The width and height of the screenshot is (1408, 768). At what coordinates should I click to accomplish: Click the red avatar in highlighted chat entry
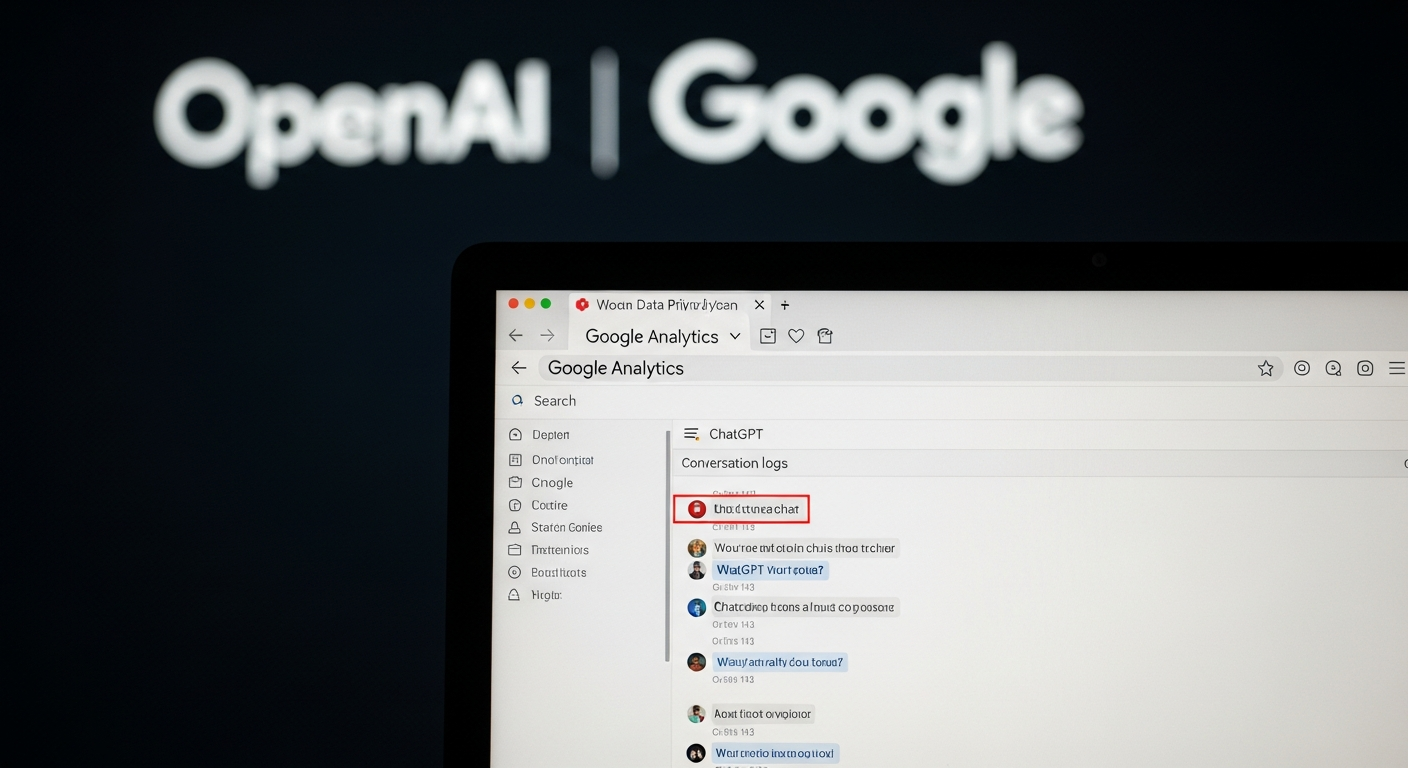[697, 509]
